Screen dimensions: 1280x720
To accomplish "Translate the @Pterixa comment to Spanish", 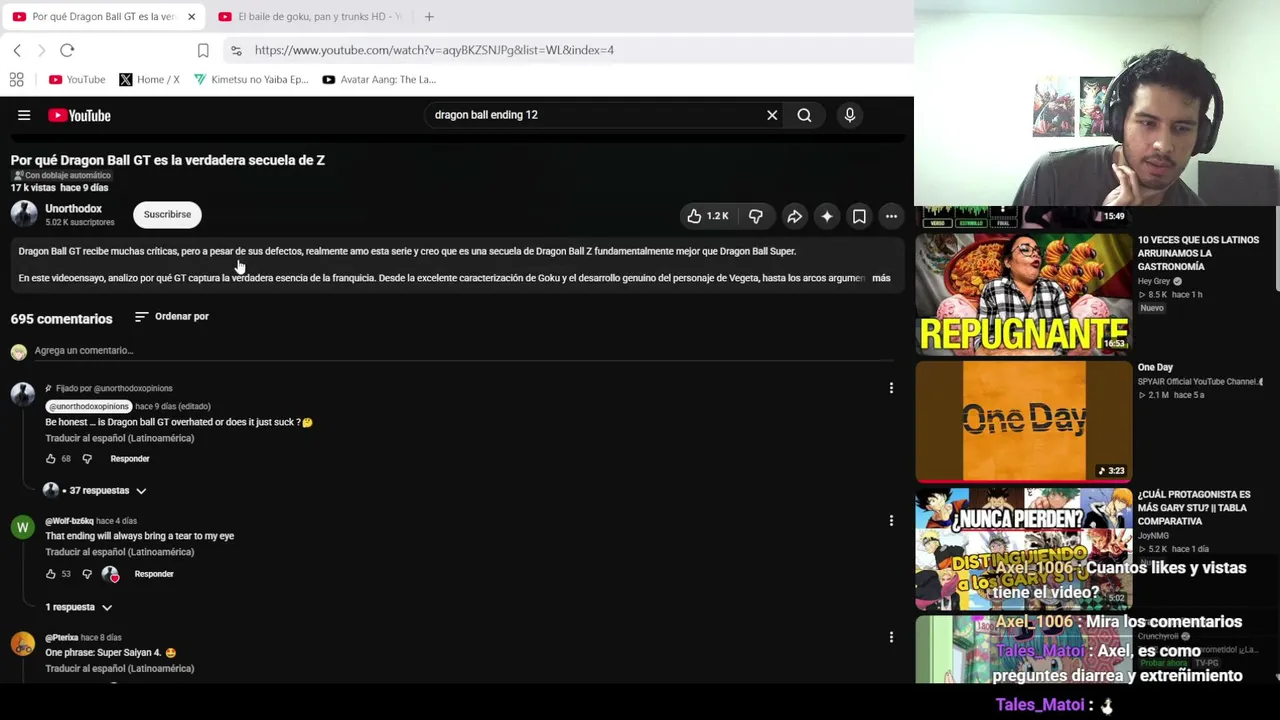I will pyautogui.click(x=119, y=669).
